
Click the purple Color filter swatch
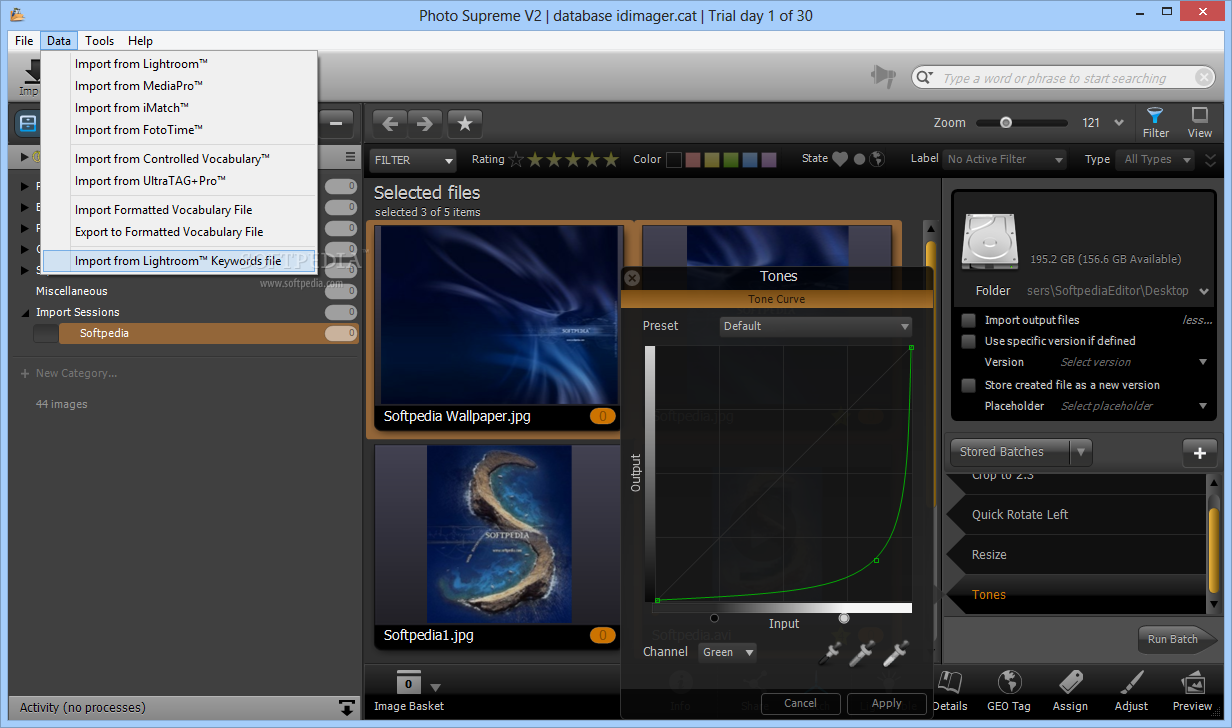pyautogui.click(x=769, y=159)
